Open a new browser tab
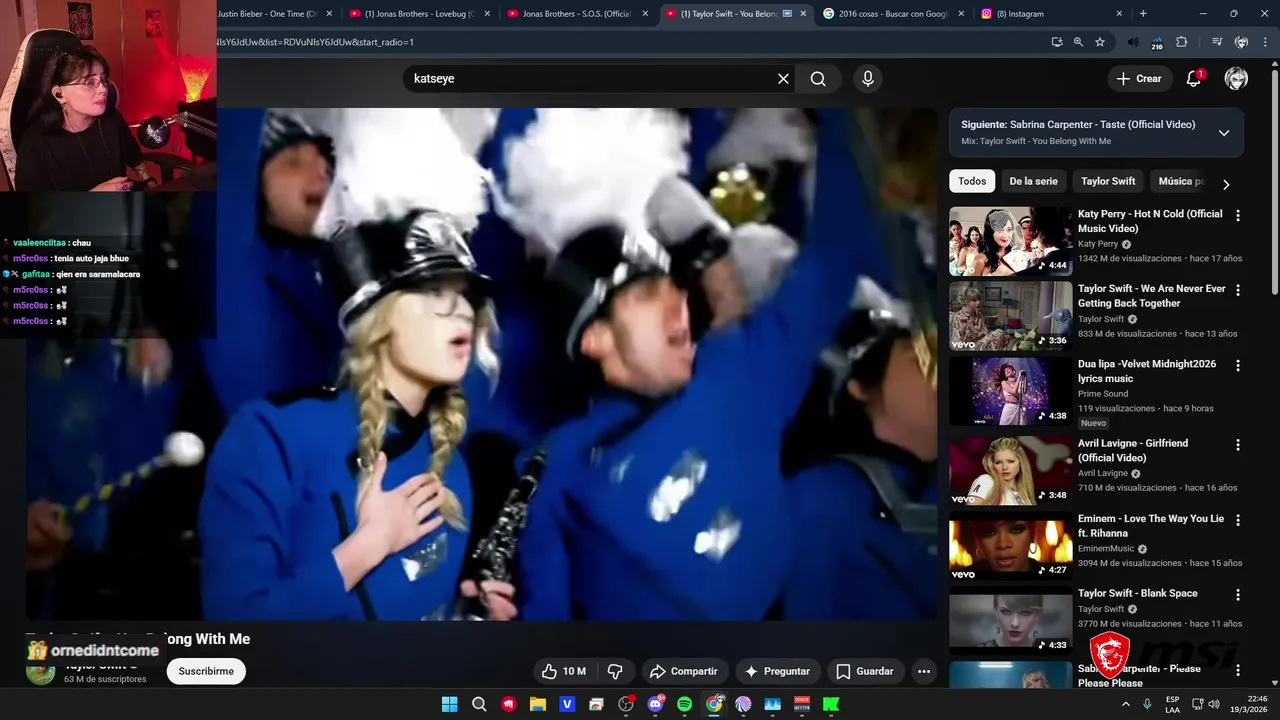Image resolution: width=1280 pixels, height=720 pixels. [x=1143, y=14]
